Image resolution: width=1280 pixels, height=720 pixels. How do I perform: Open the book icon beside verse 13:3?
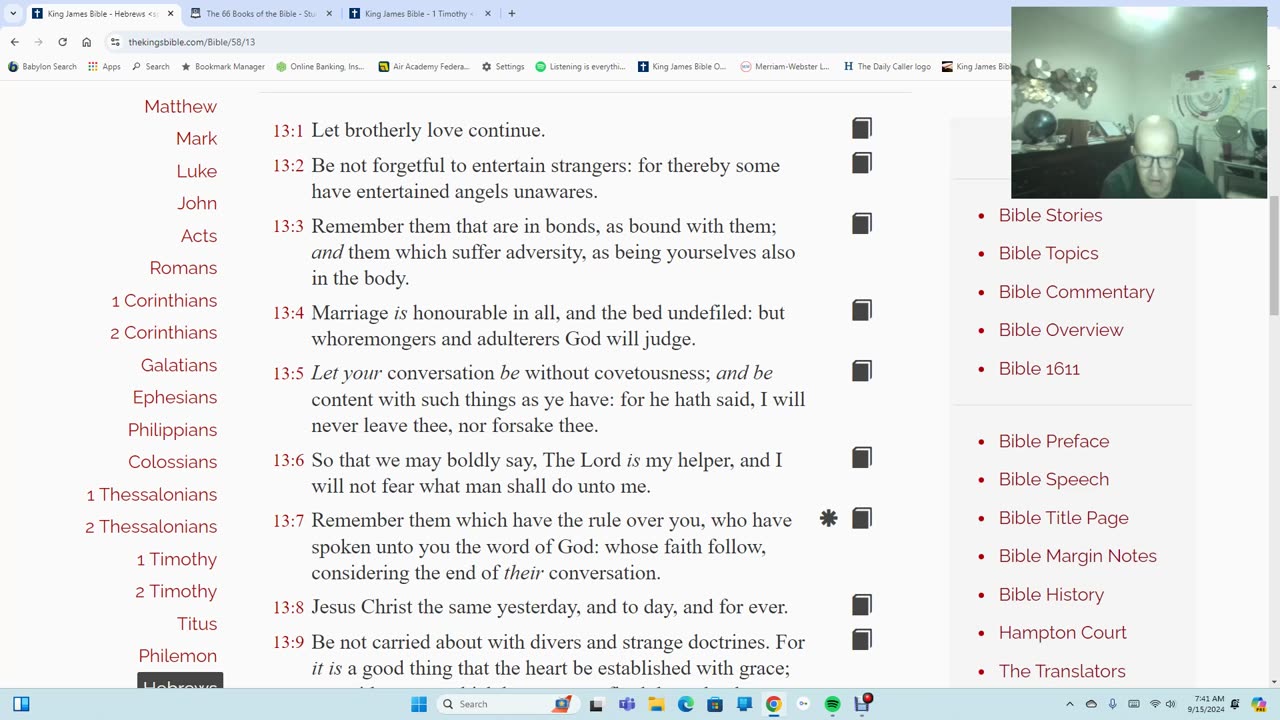click(862, 224)
